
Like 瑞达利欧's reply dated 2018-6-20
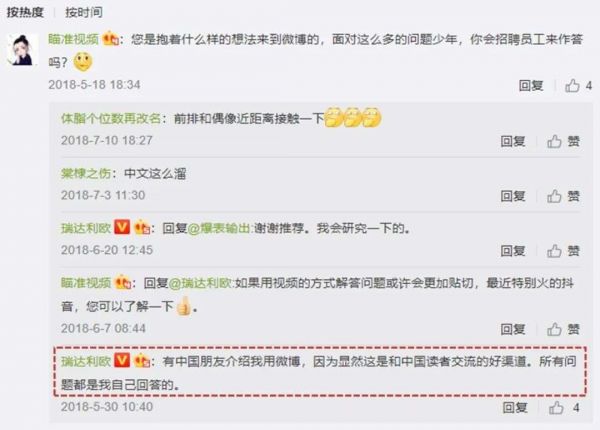click(x=563, y=251)
